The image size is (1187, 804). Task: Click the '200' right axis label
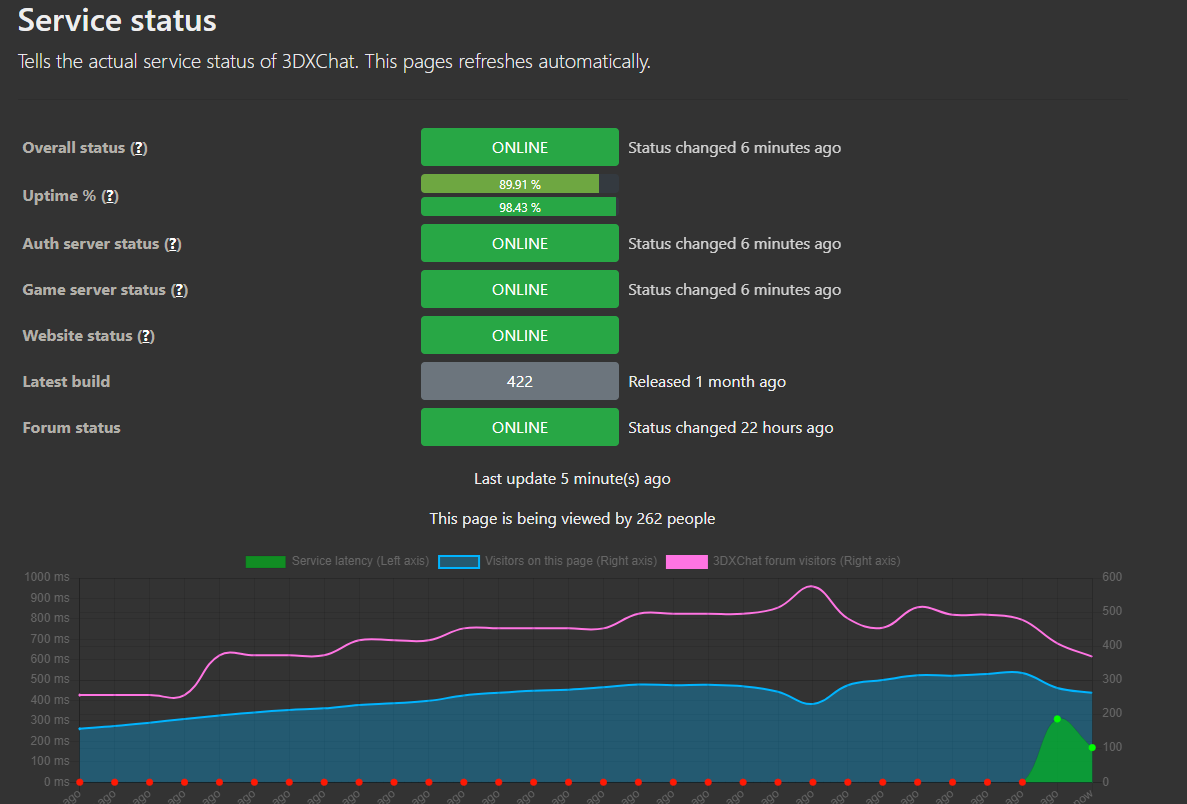coord(1112,713)
